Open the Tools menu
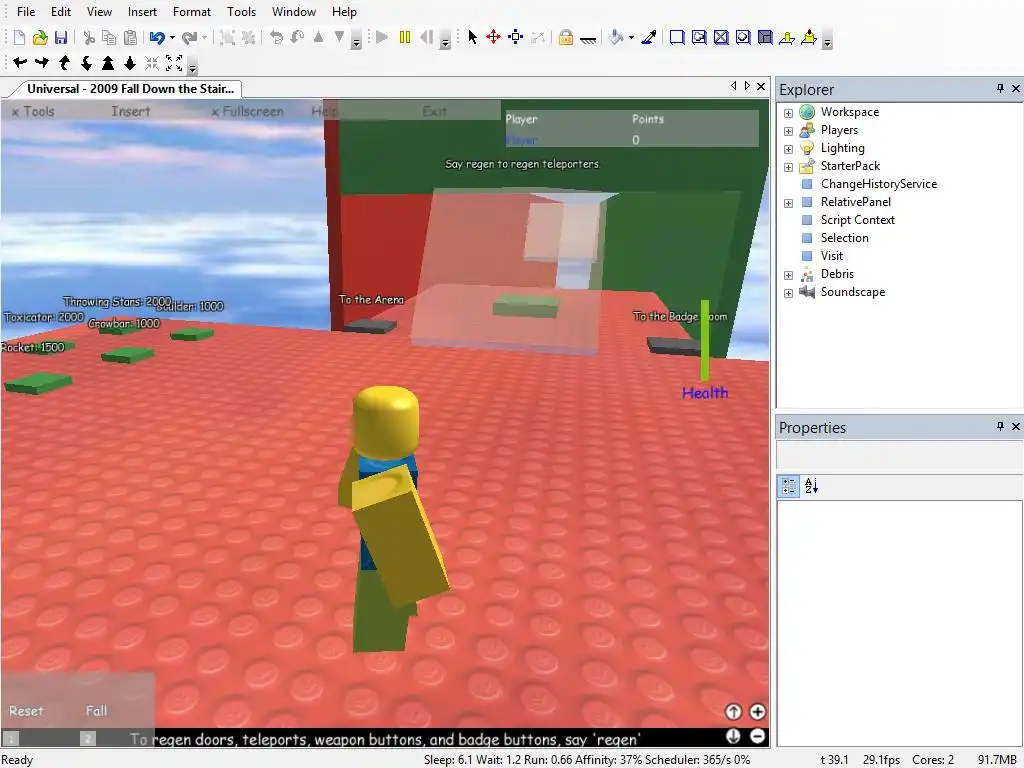This screenshot has height=768, width=1024. pyautogui.click(x=242, y=12)
